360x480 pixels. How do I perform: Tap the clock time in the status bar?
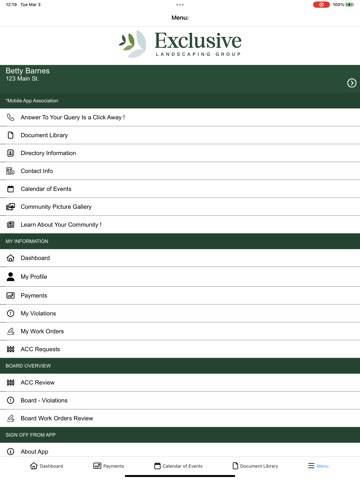click(x=11, y=5)
